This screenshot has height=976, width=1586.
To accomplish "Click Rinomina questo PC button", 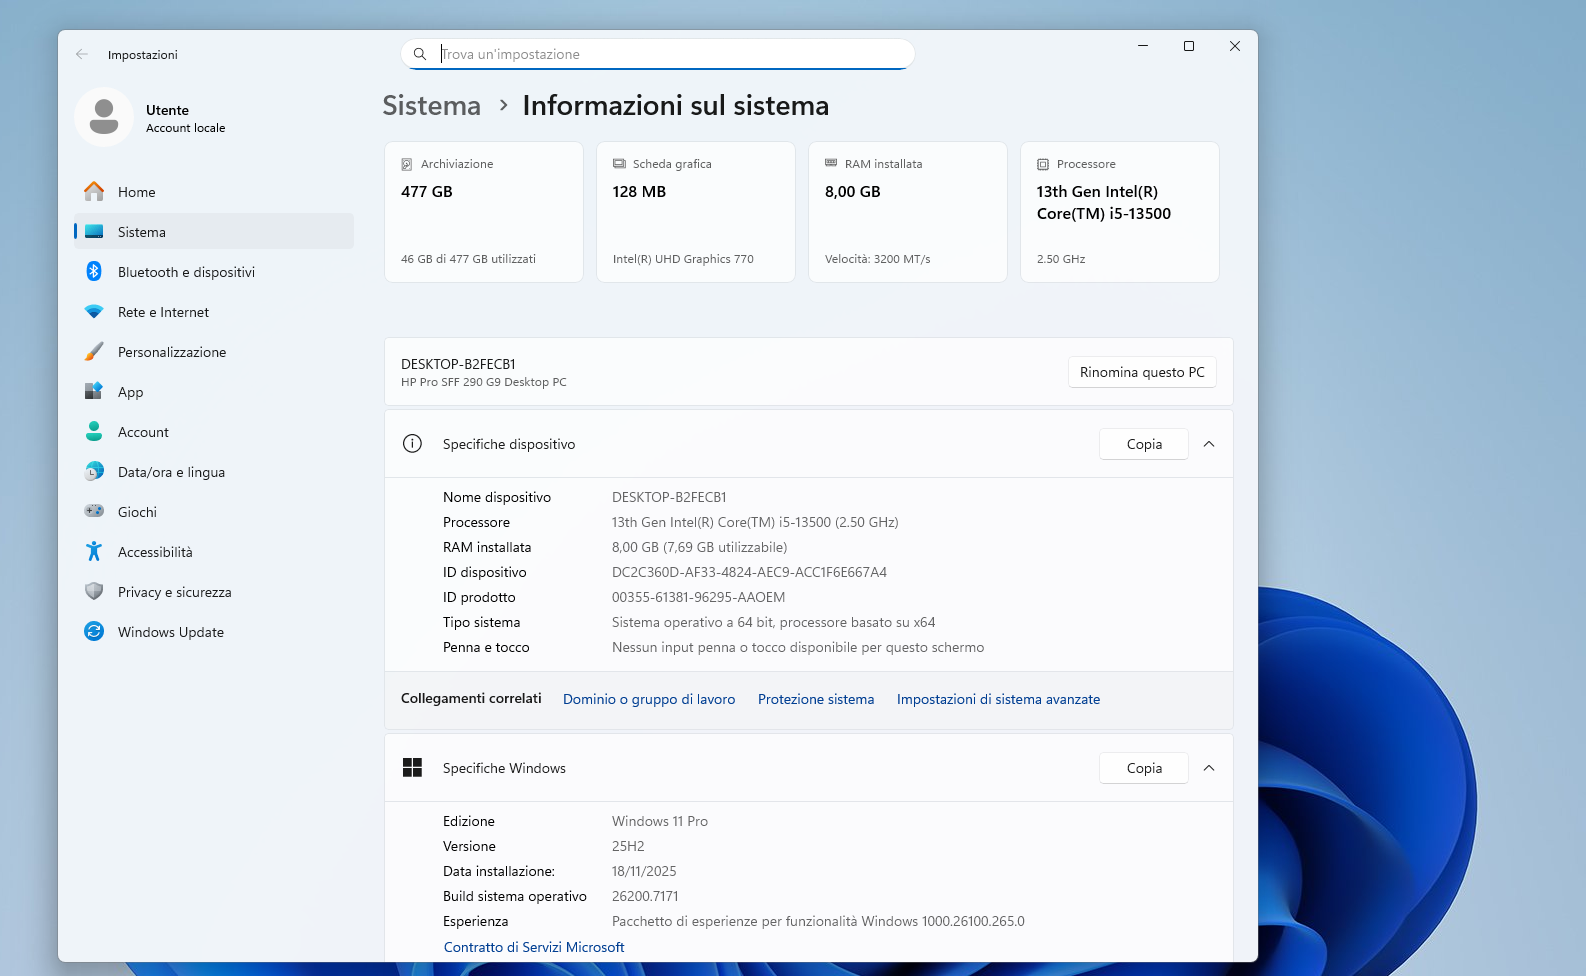I will [1142, 372].
